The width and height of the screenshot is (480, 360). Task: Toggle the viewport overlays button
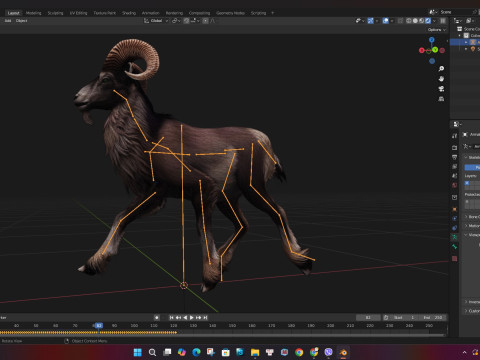(x=386, y=21)
